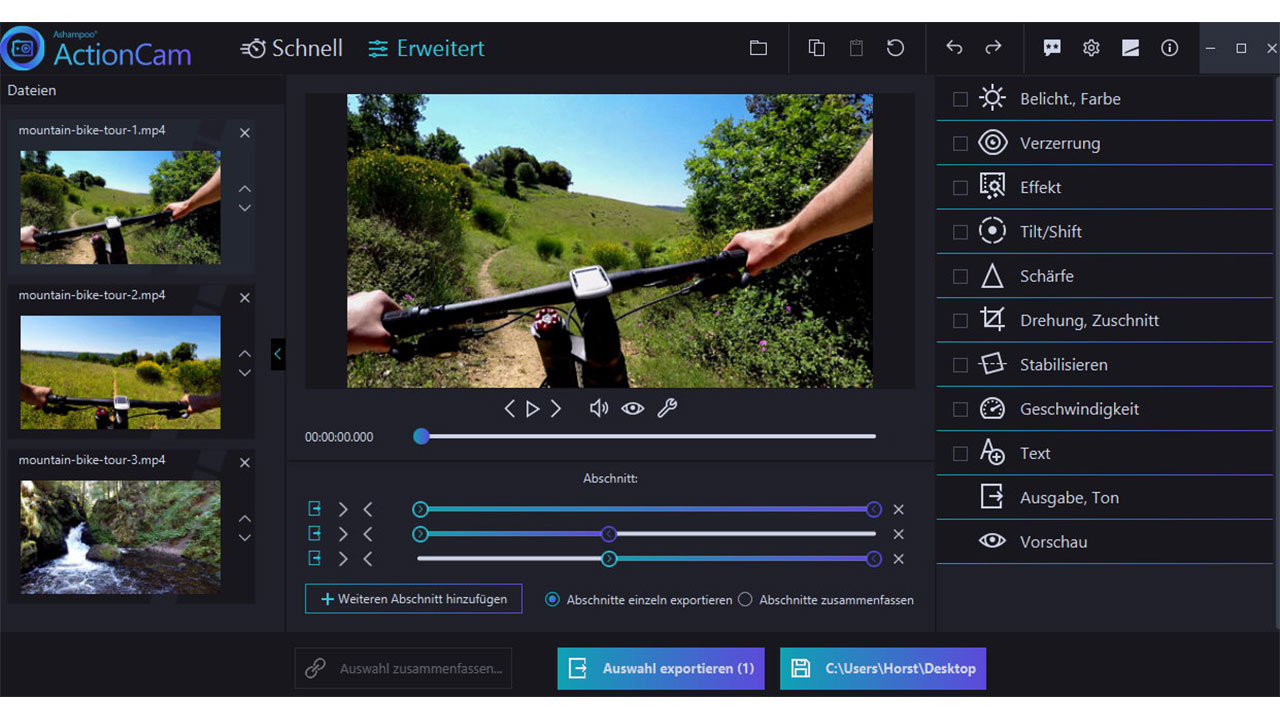Open the Ausgabe, Ton section
The height and width of the screenshot is (720, 1280).
click(1068, 497)
